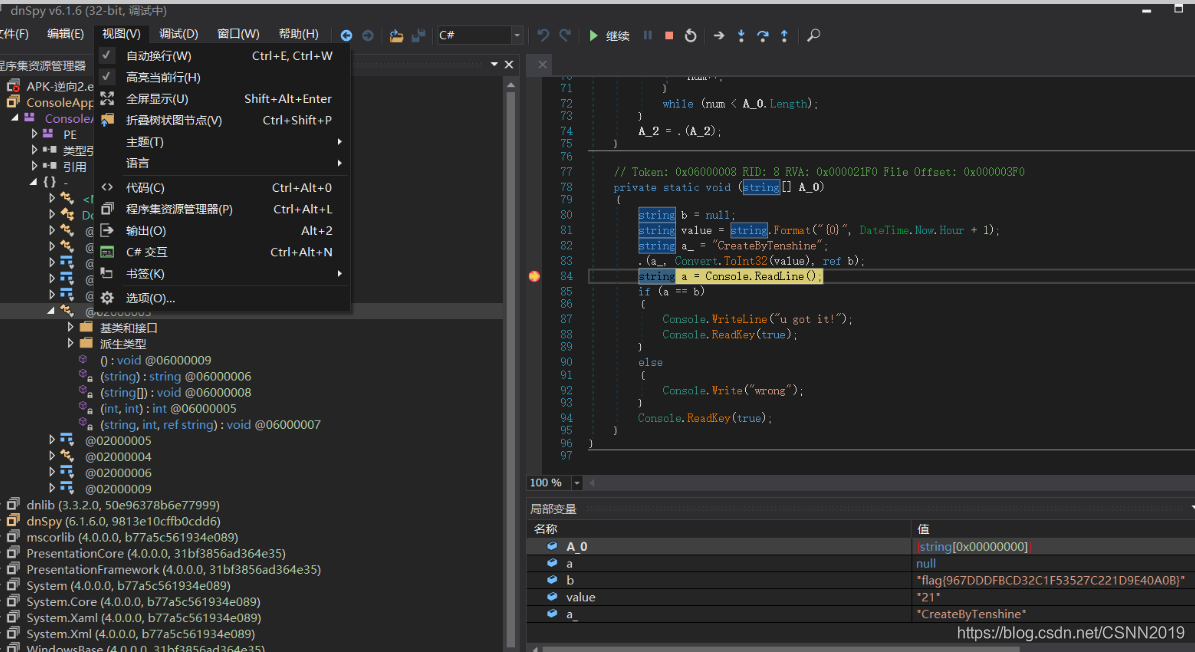Open the 文件(F) menu

pos(14,34)
